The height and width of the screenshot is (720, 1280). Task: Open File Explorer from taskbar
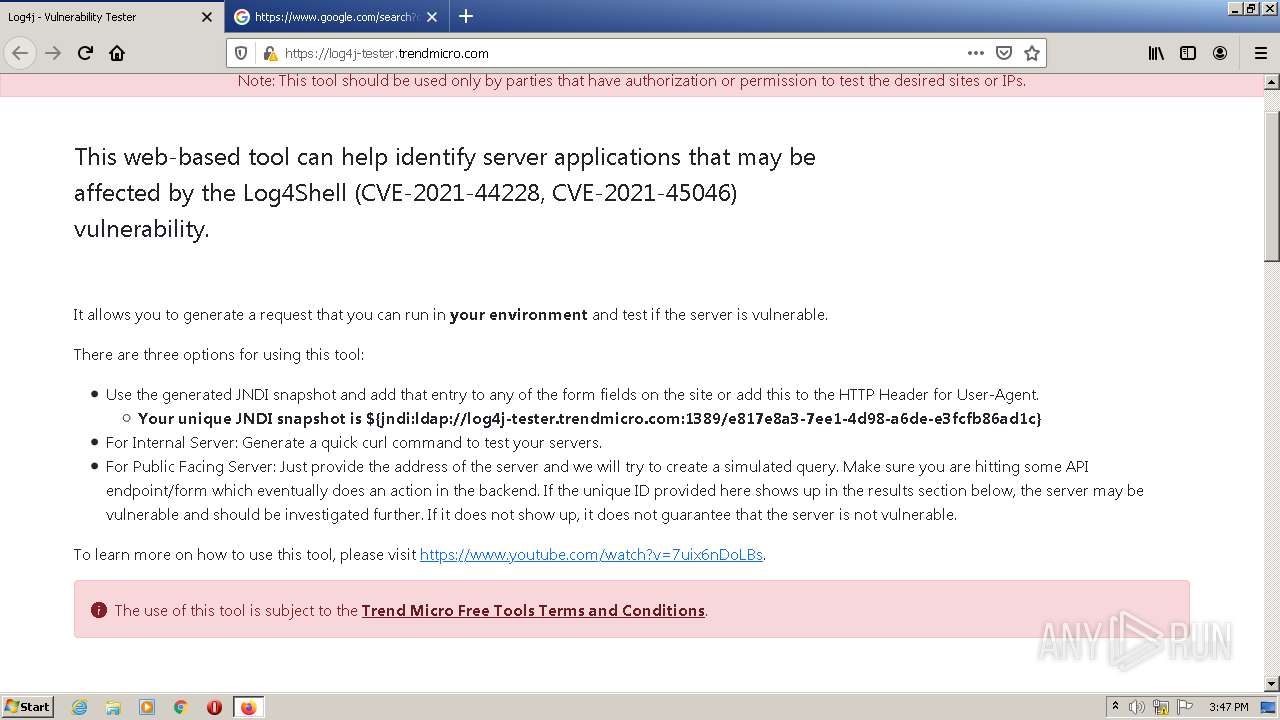click(113, 707)
